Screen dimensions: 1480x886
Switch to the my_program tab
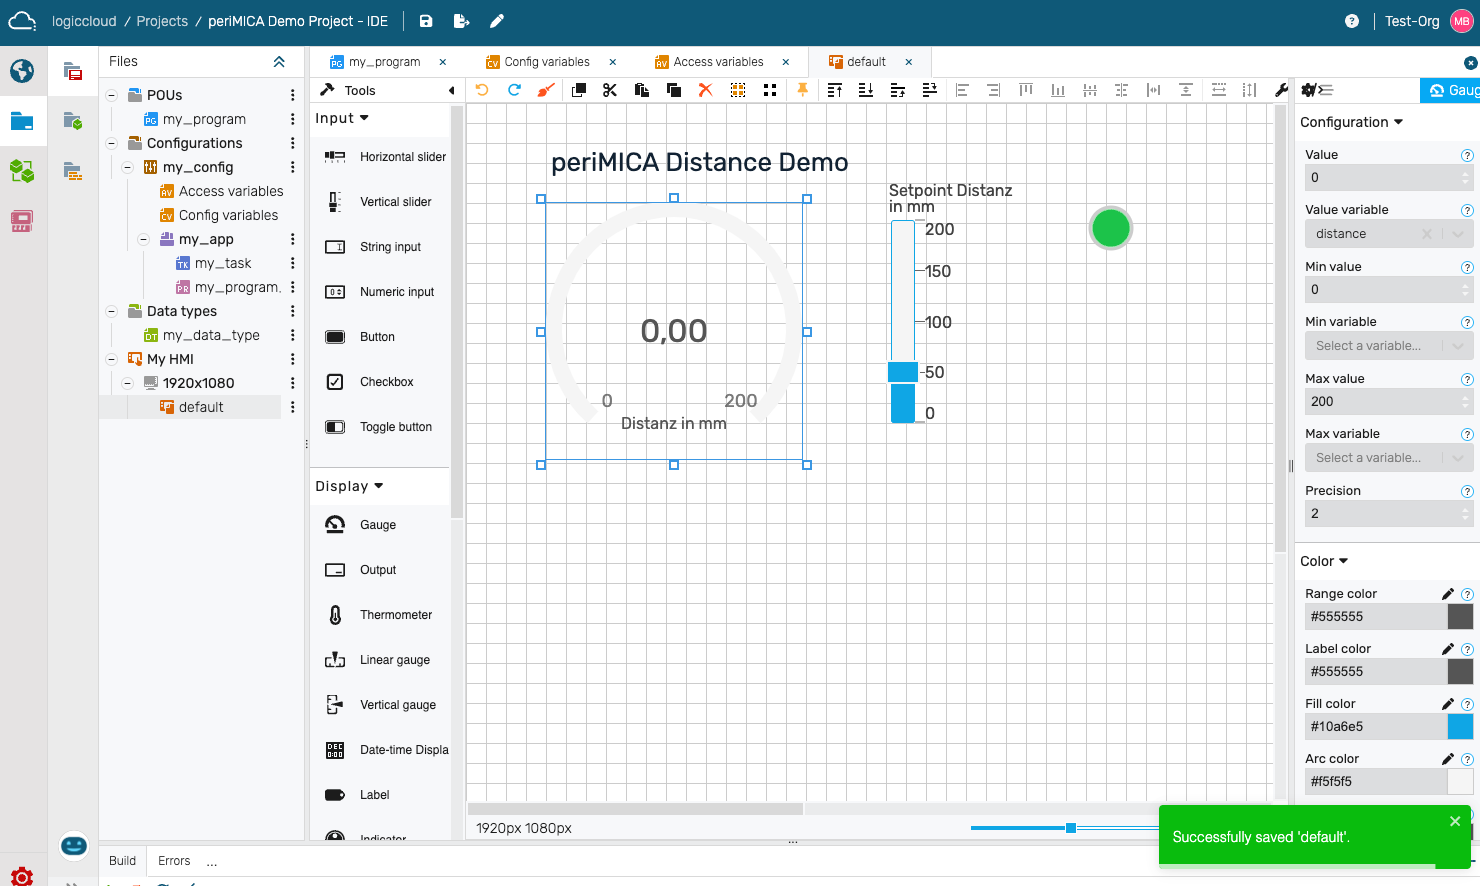pos(384,62)
